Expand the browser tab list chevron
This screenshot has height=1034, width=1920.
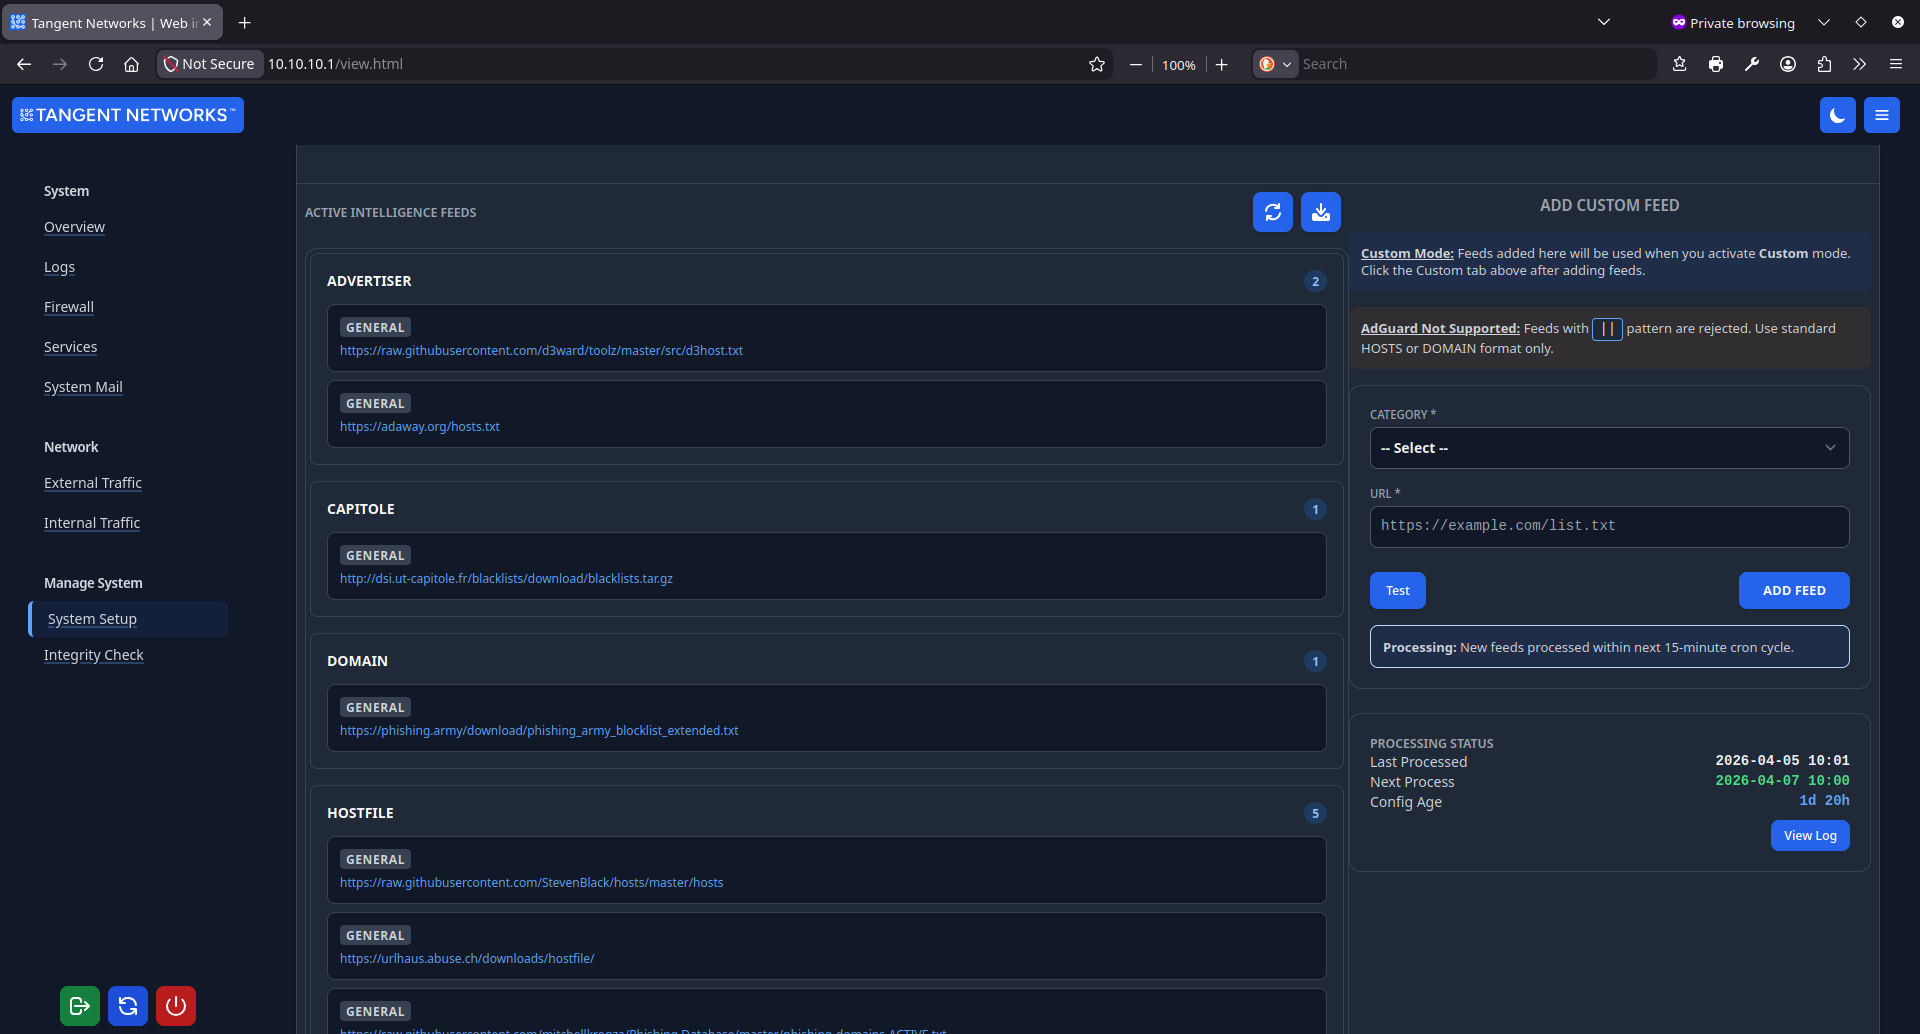(1604, 21)
